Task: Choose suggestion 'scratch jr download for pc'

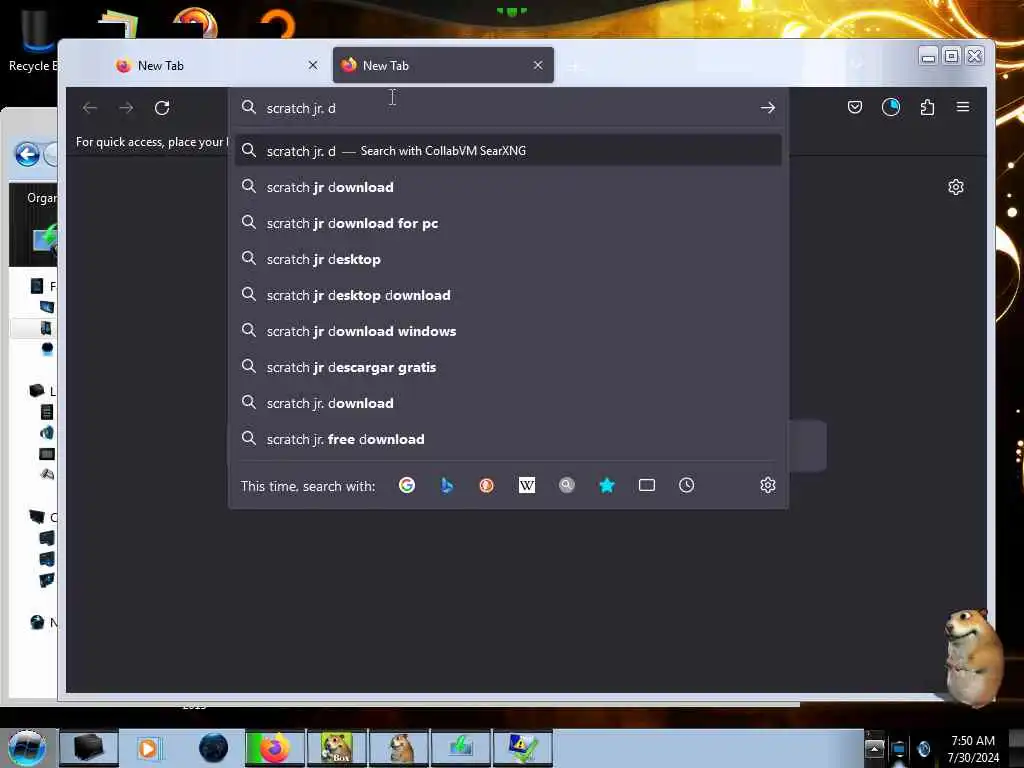Action: pyautogui.click(x=508, y=223)
